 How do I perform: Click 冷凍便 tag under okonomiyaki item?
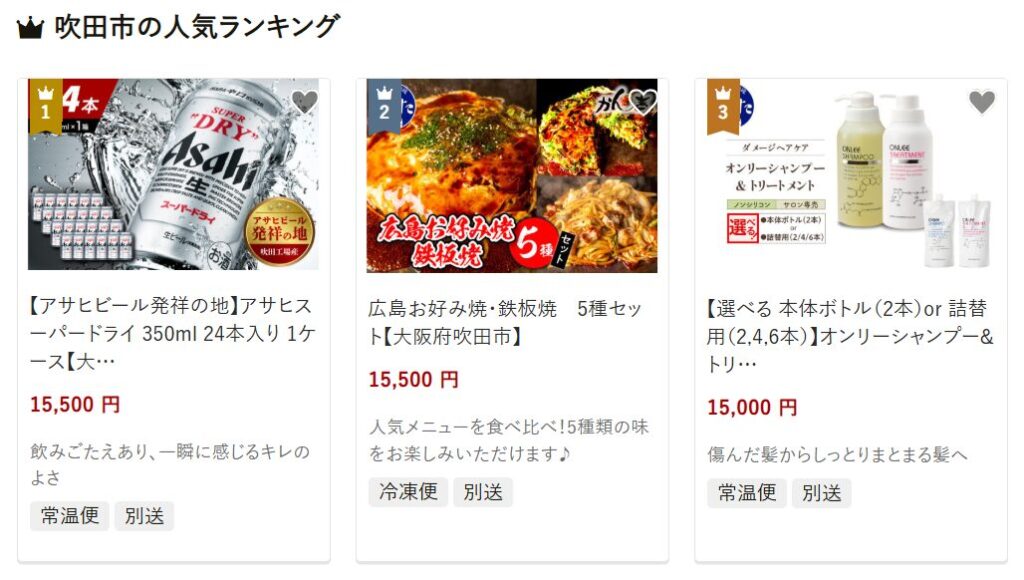408,492
